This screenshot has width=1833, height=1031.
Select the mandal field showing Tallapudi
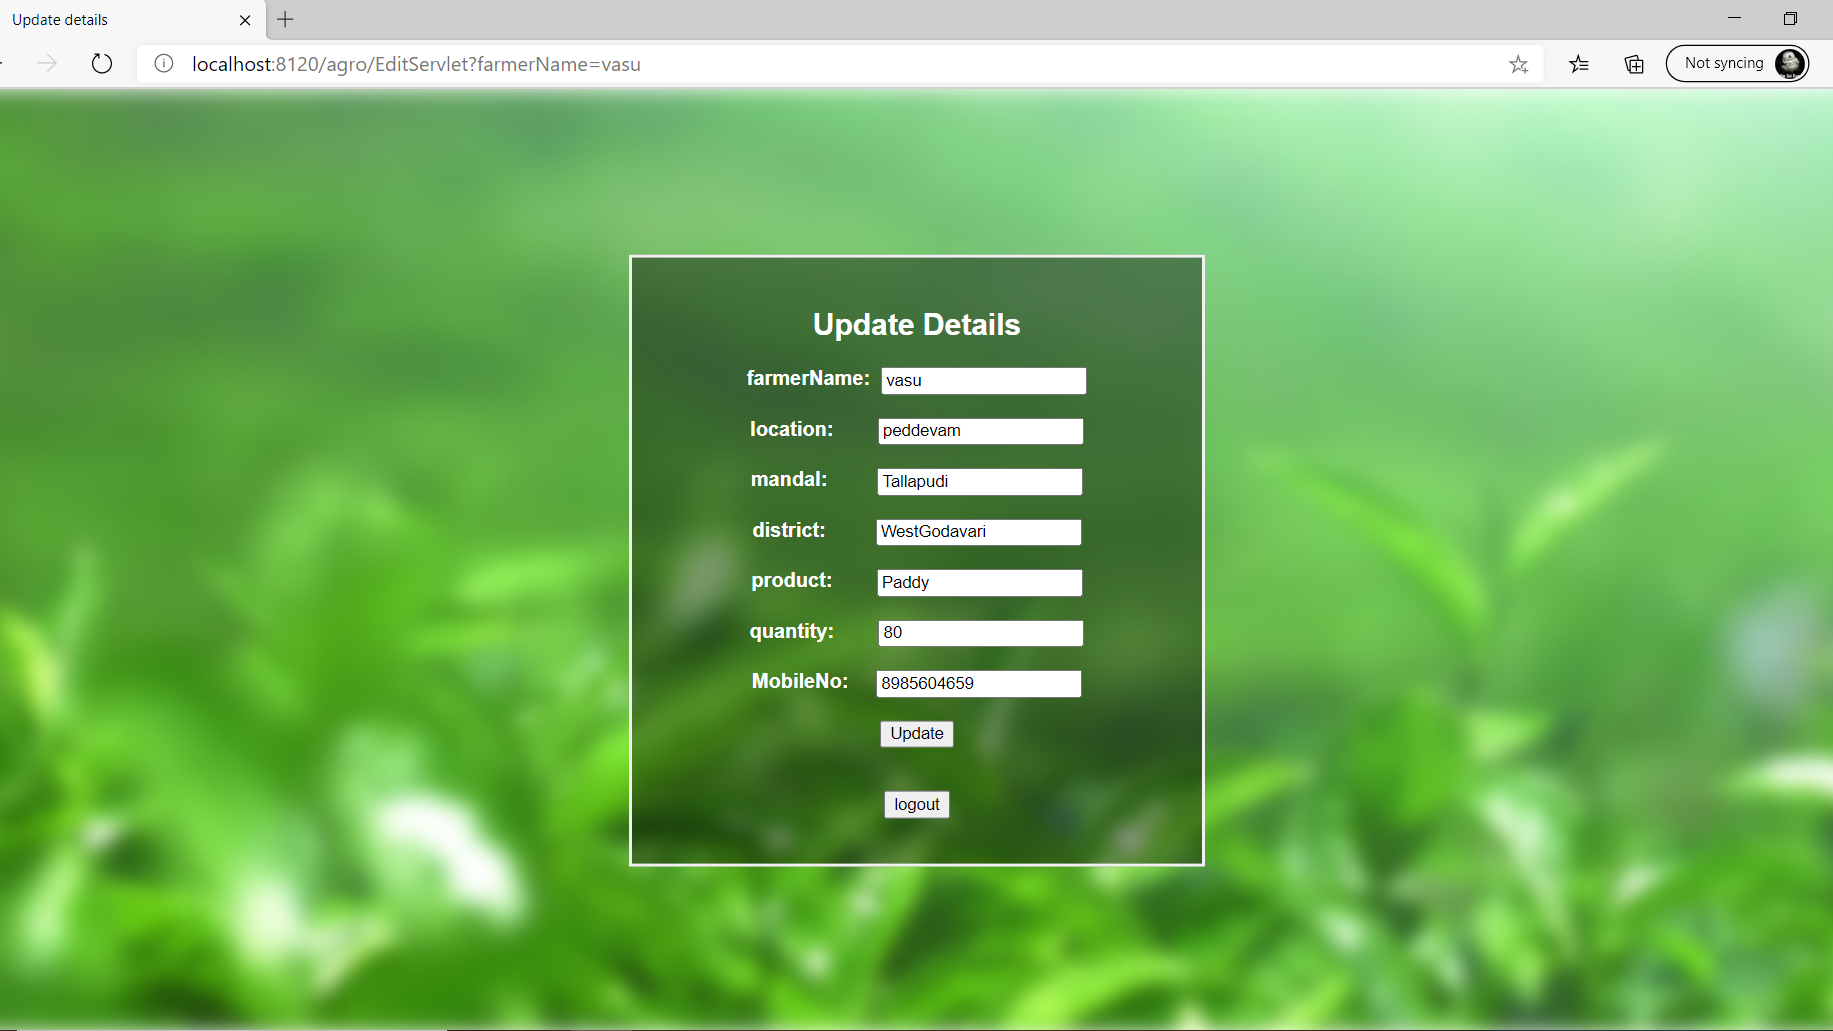(x=979, y=481)
